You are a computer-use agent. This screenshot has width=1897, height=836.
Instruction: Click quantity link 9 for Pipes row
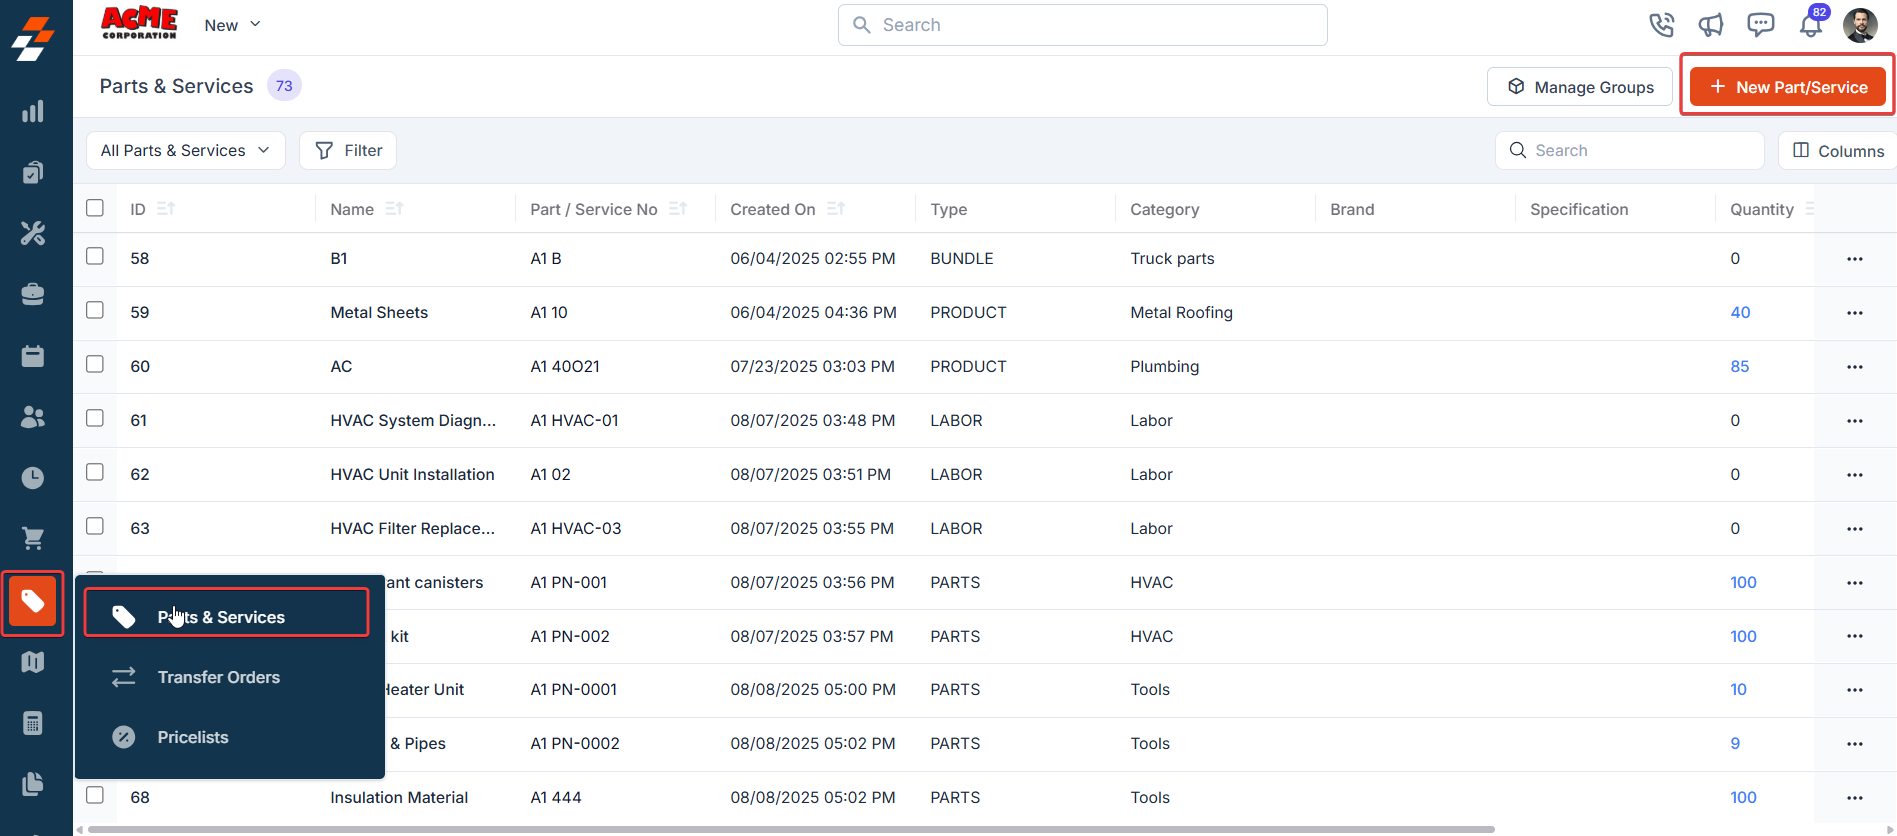[1735, 744]
